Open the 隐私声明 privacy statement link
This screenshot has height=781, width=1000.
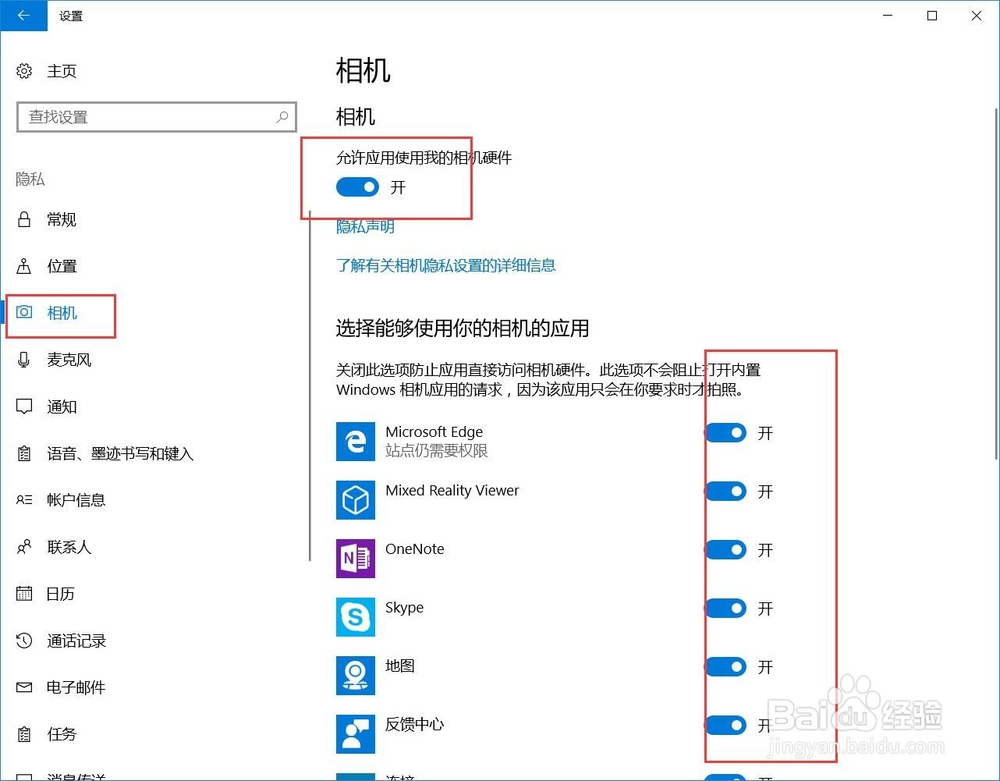tap(364, 226)
